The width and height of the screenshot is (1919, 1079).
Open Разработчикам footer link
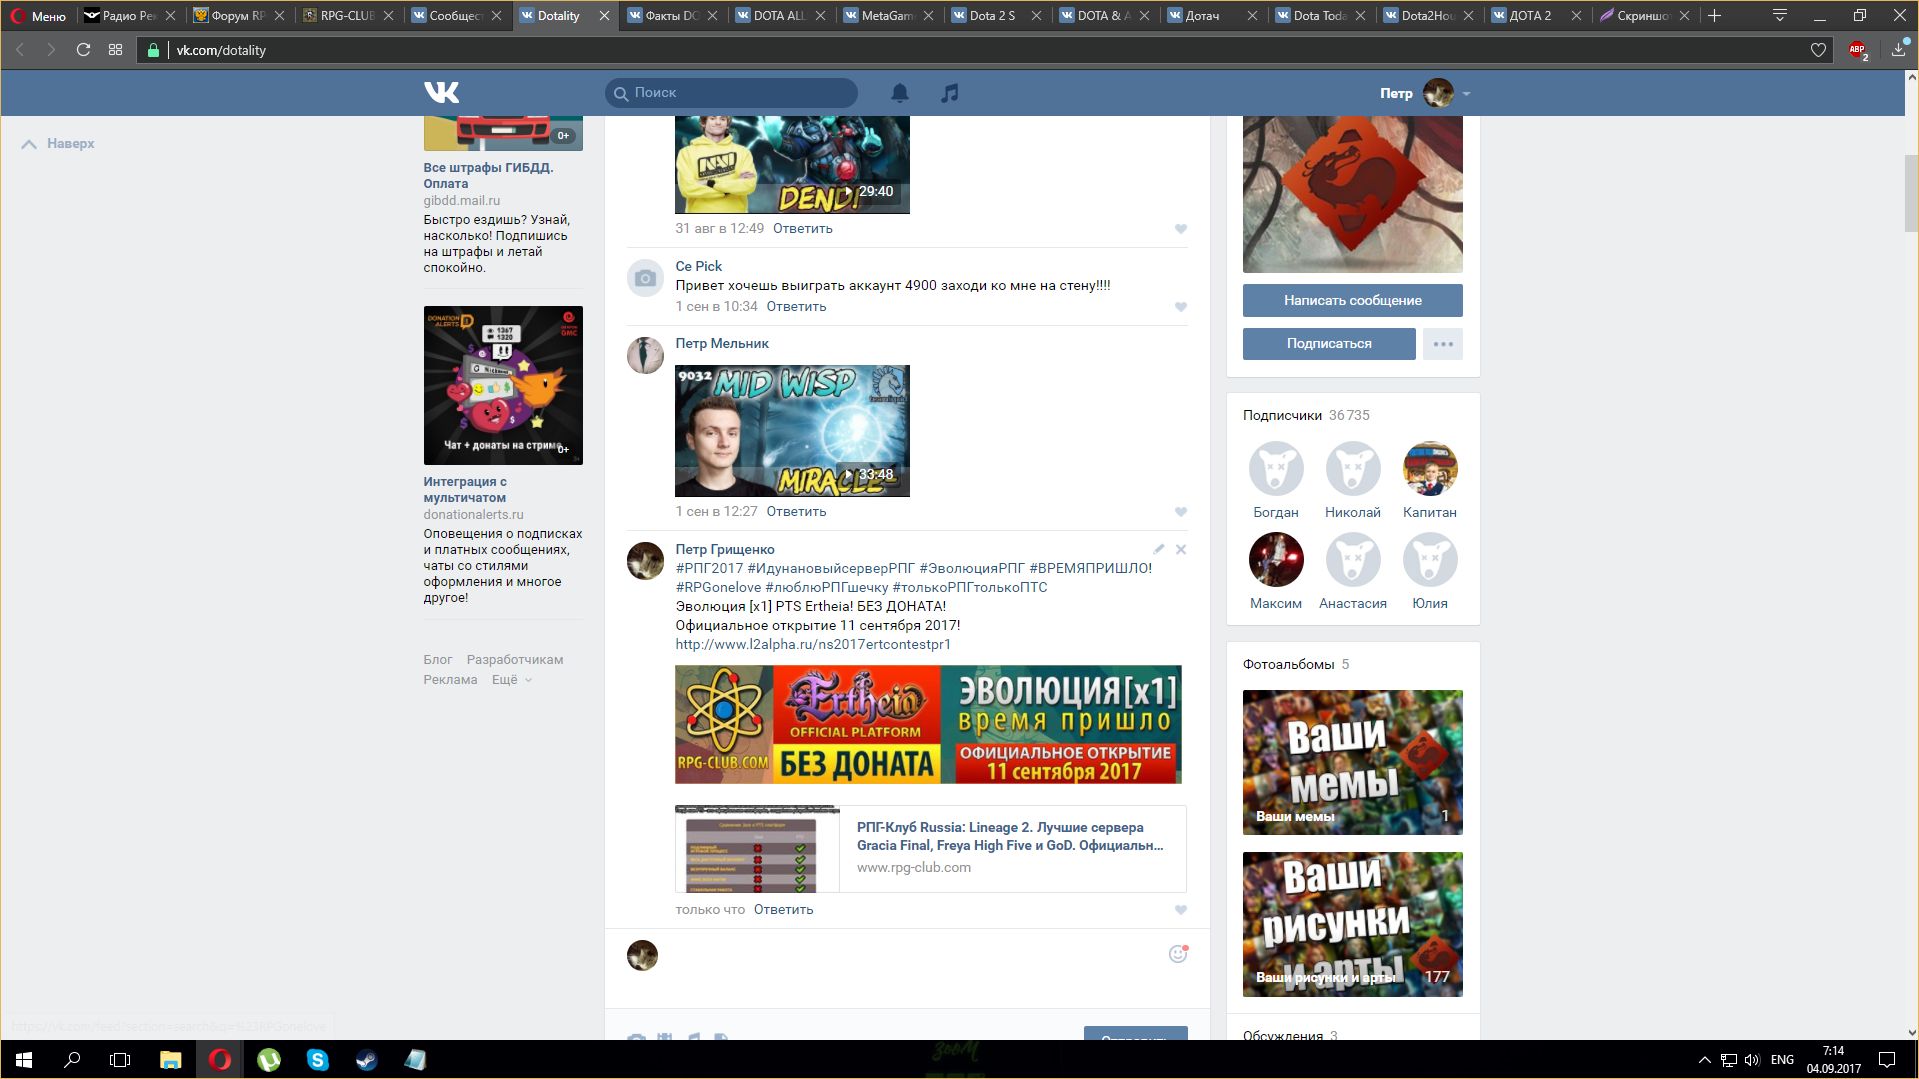click(x=515, y=660)
